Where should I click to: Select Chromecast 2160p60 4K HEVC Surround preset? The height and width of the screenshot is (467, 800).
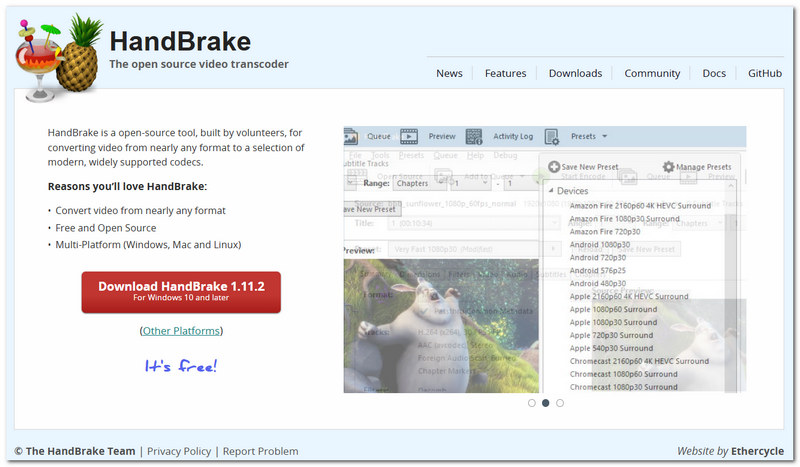click(639, 361)
